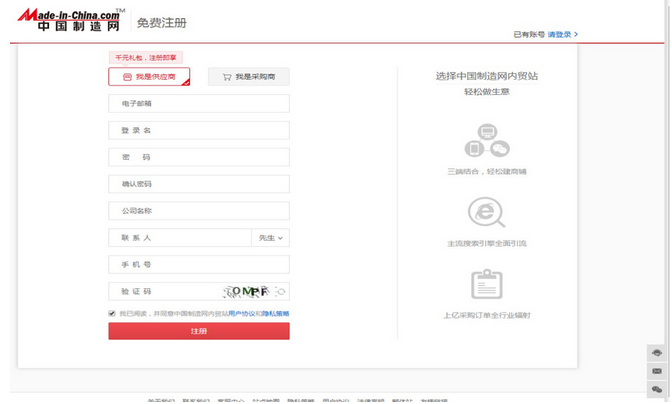This screenshot has width=672, height=404.
Task: Click the 联系人 contact person field
Action: tap(180, 238)
